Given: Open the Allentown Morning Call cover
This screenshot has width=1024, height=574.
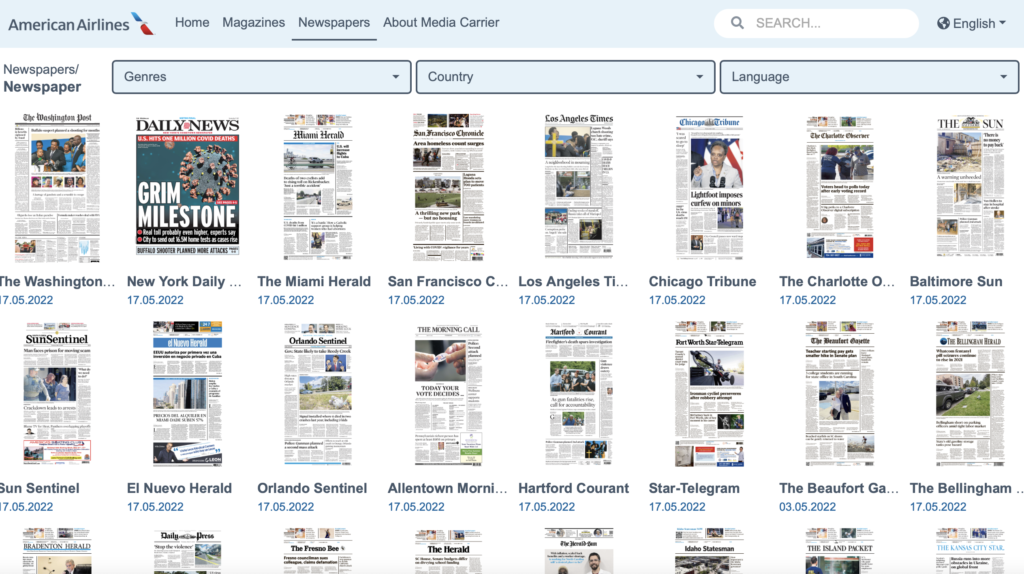Looking at the screenshot, I should pos(448,394).
